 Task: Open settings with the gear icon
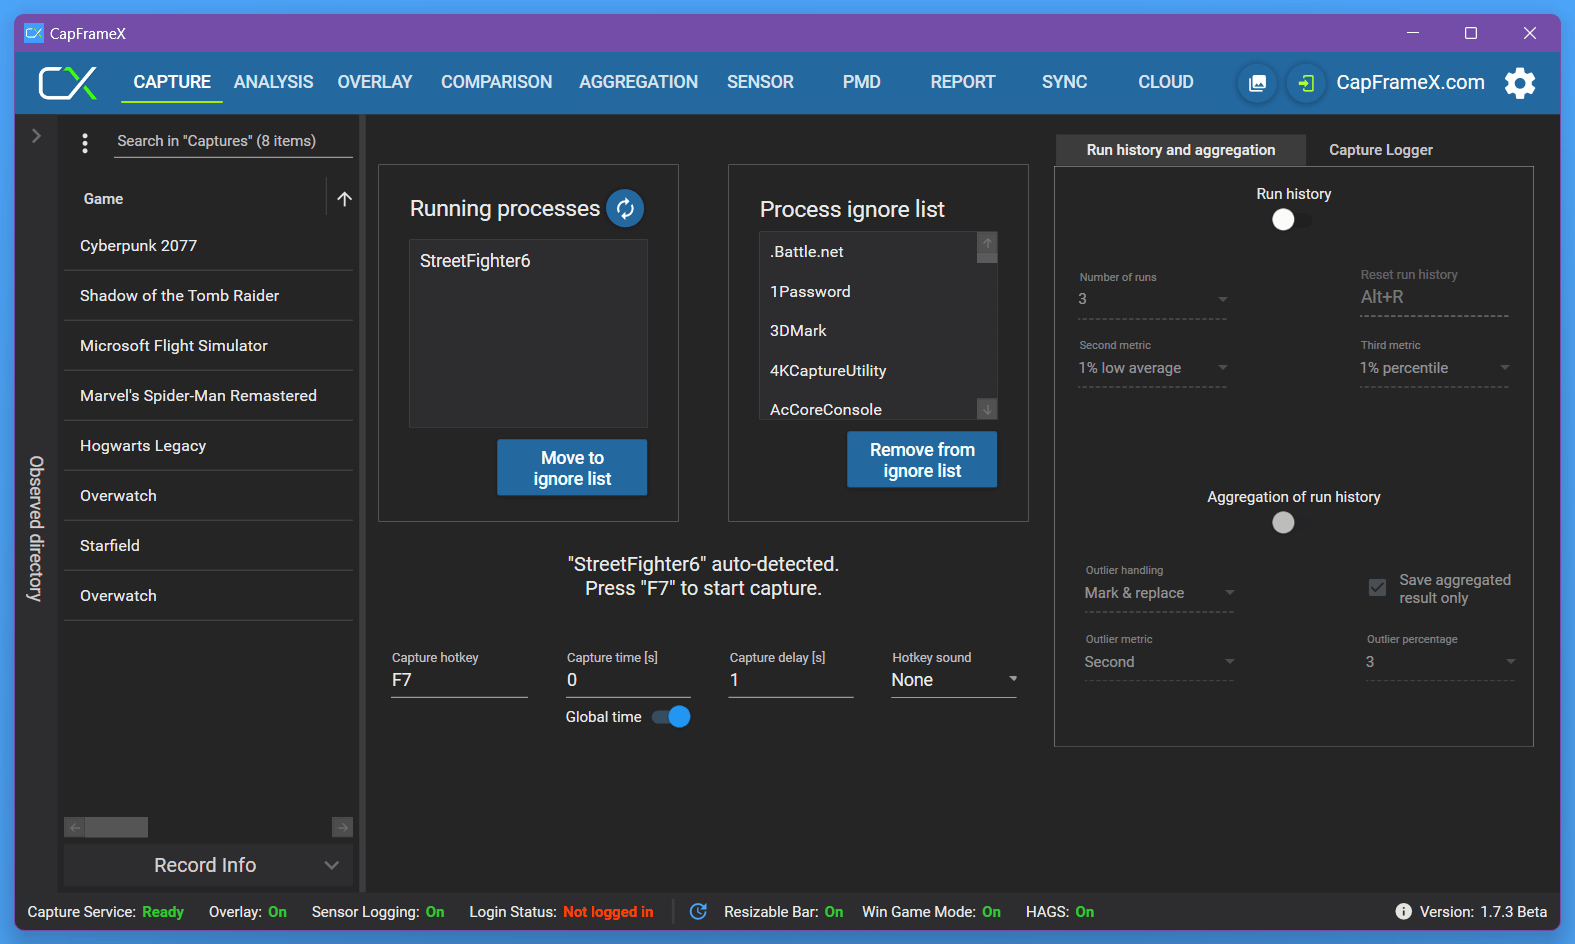coord(1520,83)
